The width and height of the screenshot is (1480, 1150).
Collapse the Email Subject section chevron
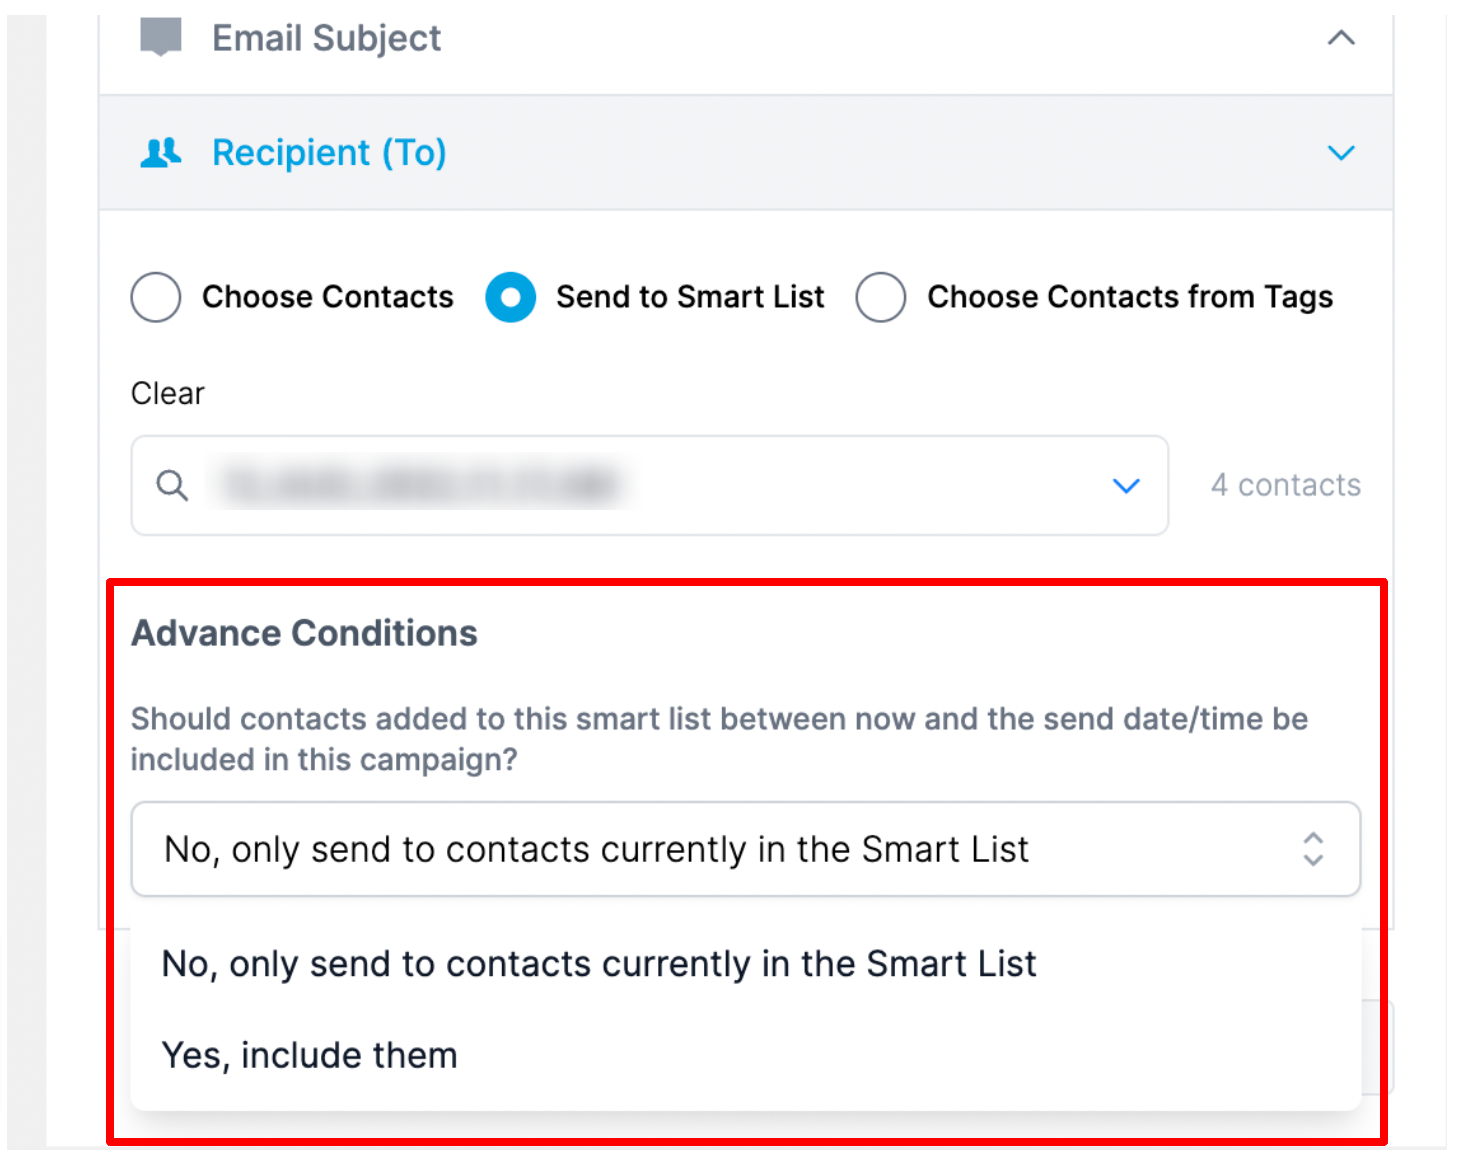(x=1340, y=38)
